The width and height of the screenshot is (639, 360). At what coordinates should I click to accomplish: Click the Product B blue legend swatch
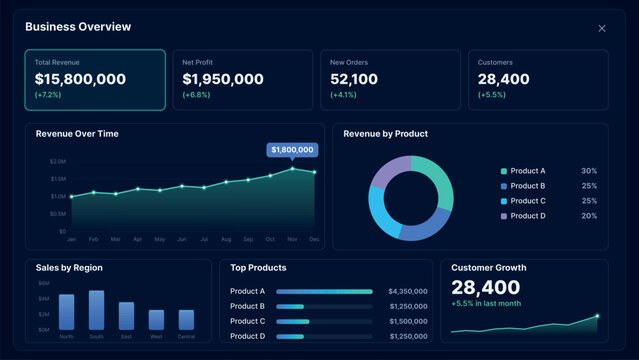tap(504, 186)
